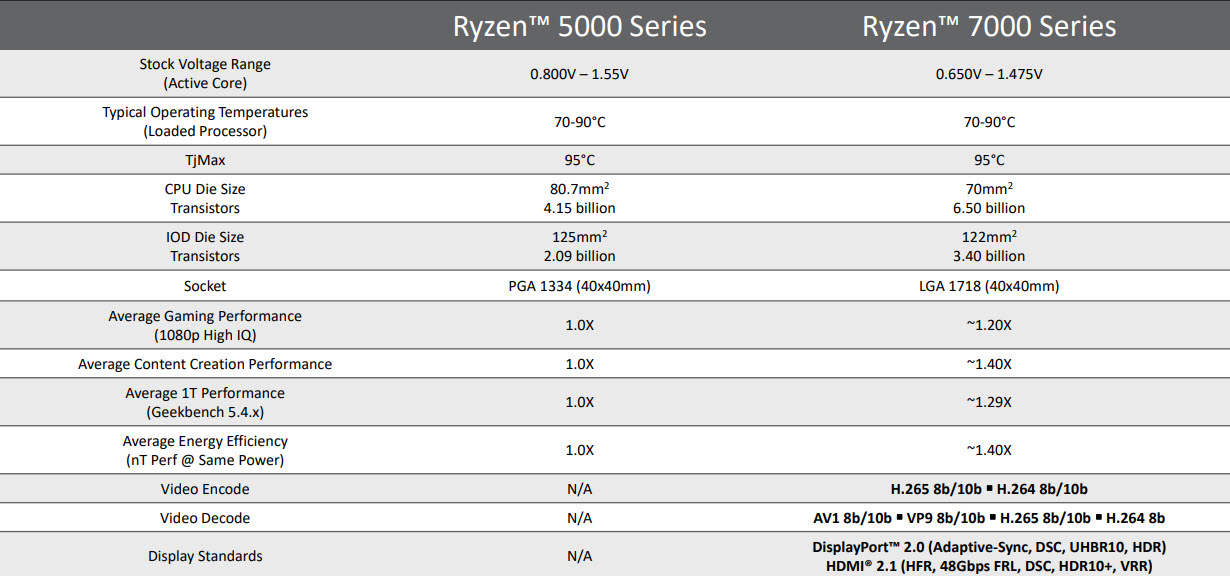
Task: Click the 80.7mm² CPU die size value
Action: click(580, 189)
